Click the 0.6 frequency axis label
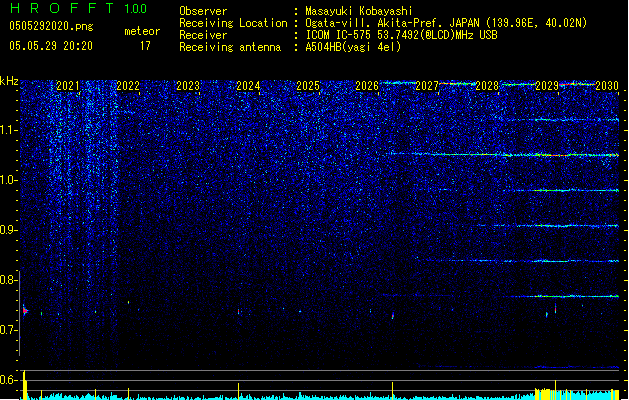629x400 pixels. [x=8, y=380]
